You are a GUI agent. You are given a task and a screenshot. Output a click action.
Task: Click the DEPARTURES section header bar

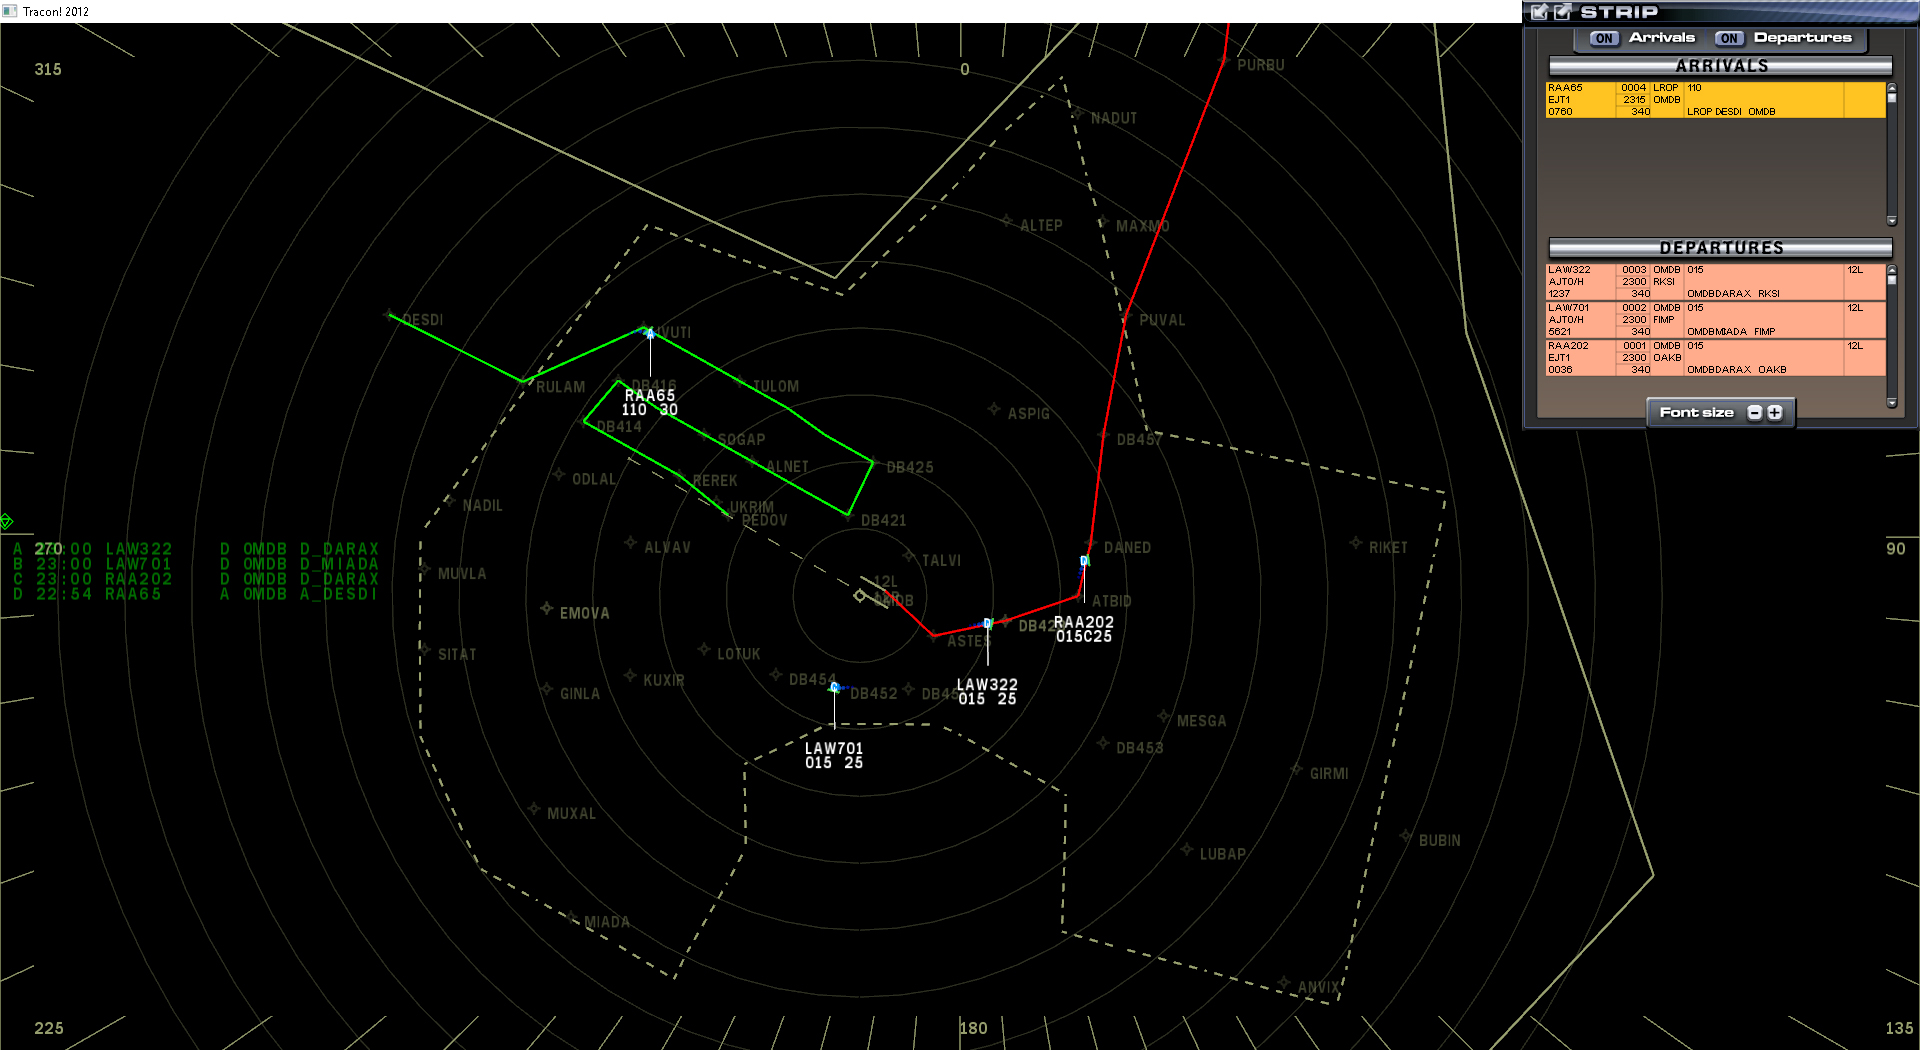pos(1719,247)
